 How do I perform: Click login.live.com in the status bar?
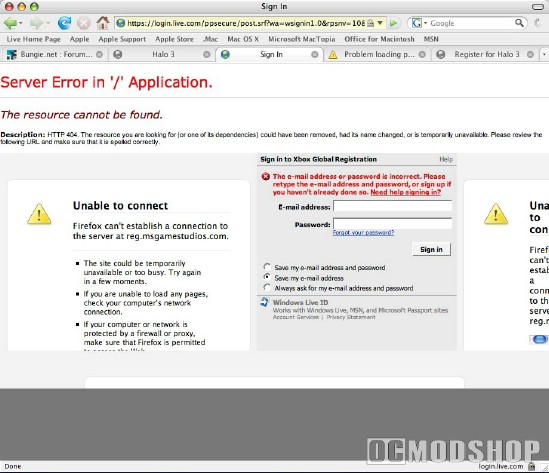point(501,466)
